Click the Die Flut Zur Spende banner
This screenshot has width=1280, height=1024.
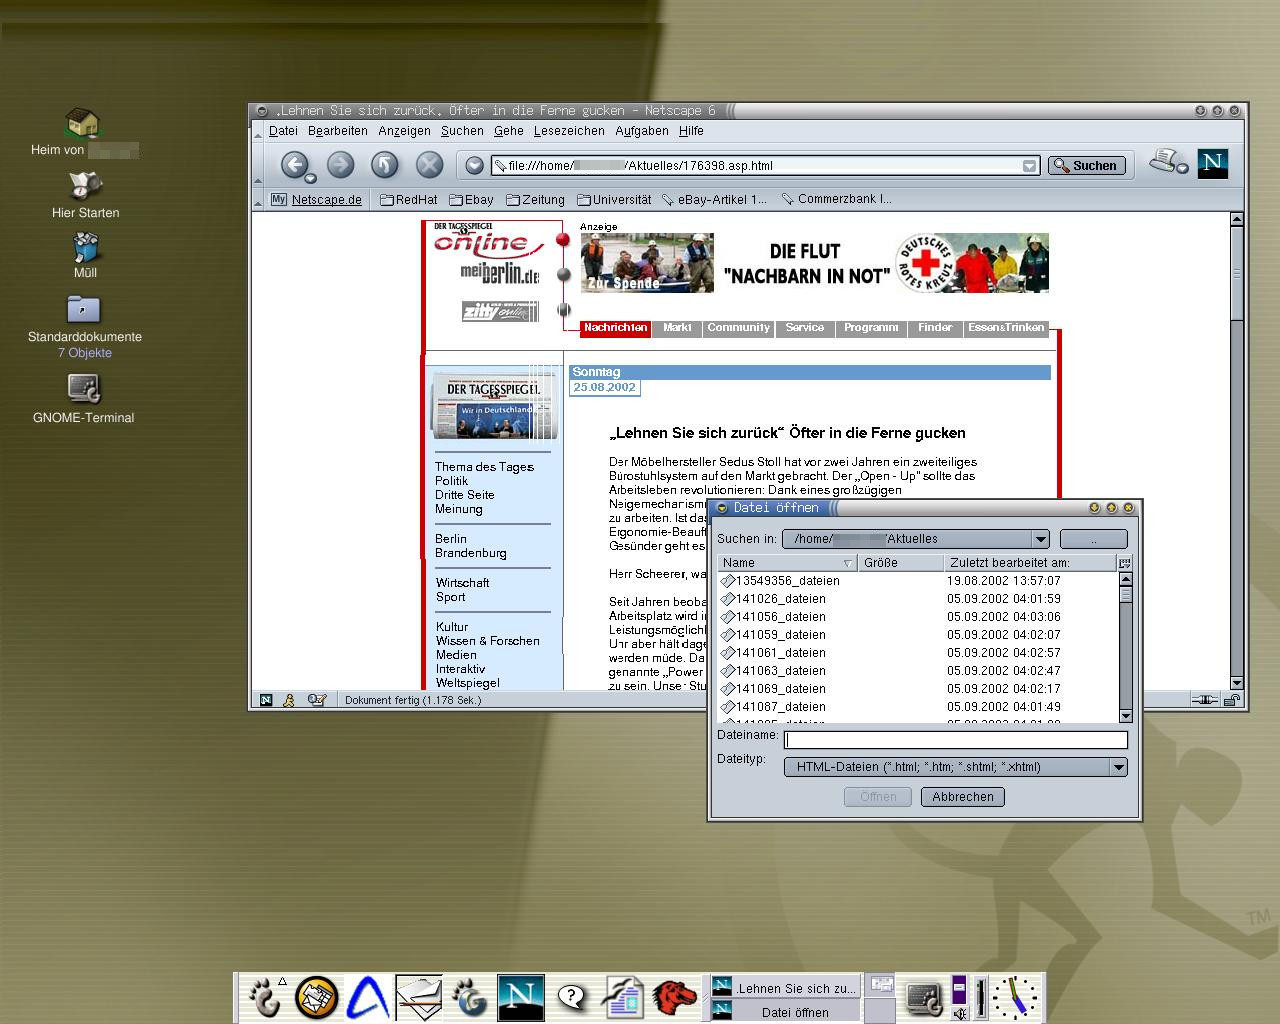click(x=815, y=263)
